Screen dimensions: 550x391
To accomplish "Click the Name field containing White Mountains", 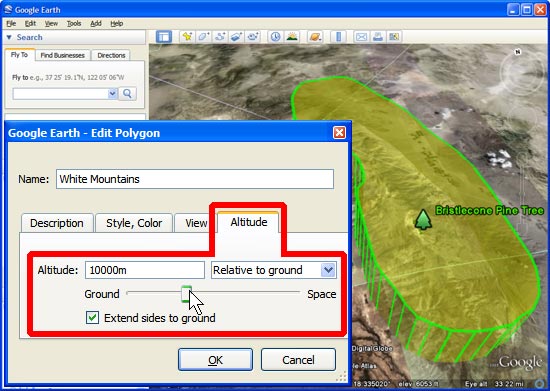I will [x=195, y=179].
